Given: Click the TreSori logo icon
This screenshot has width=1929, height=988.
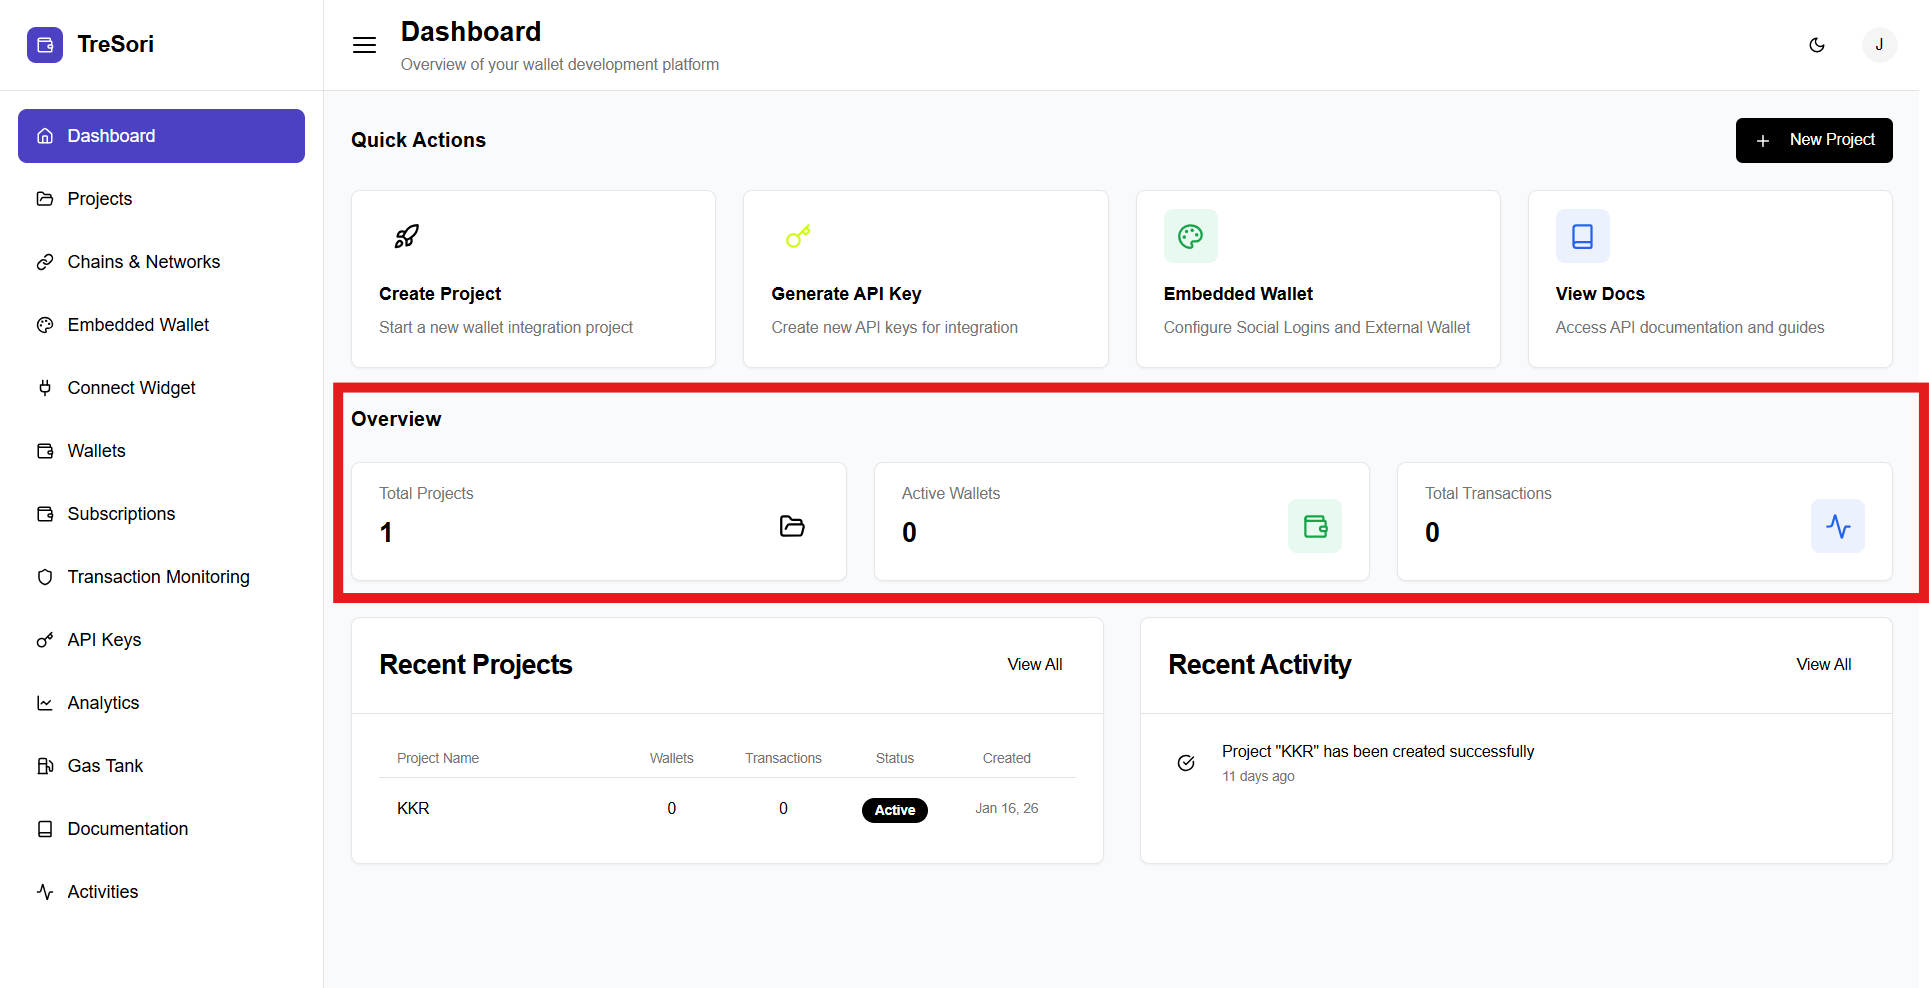Looking at the screenshot, I should coord(45,45).
